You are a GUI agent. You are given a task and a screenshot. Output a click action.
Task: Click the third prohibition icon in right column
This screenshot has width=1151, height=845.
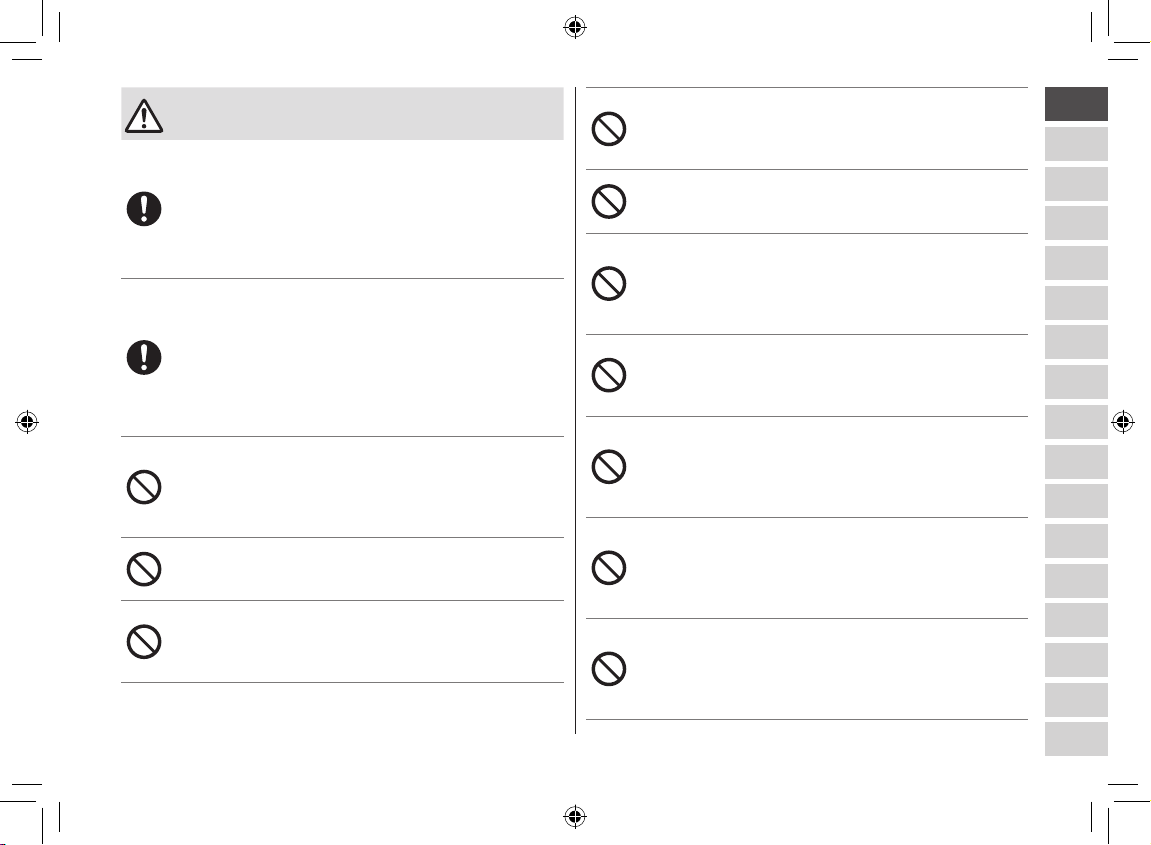tap(609, 283)
